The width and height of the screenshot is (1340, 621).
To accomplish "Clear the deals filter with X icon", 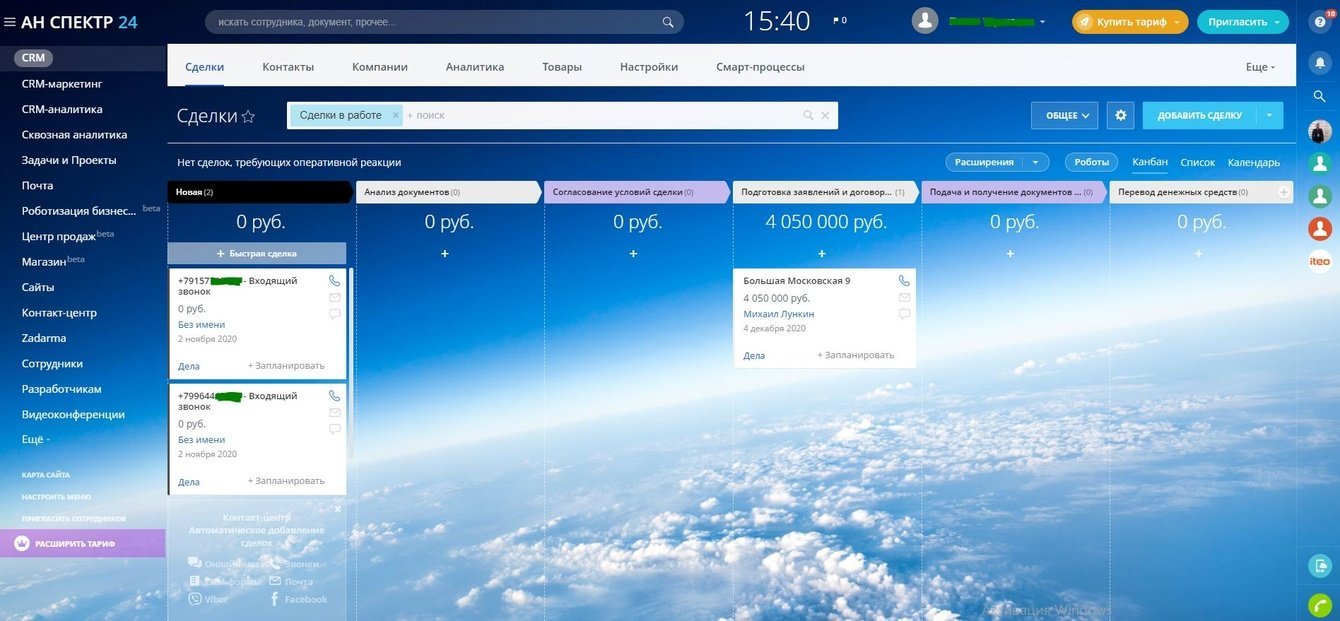I will point(825,115).
